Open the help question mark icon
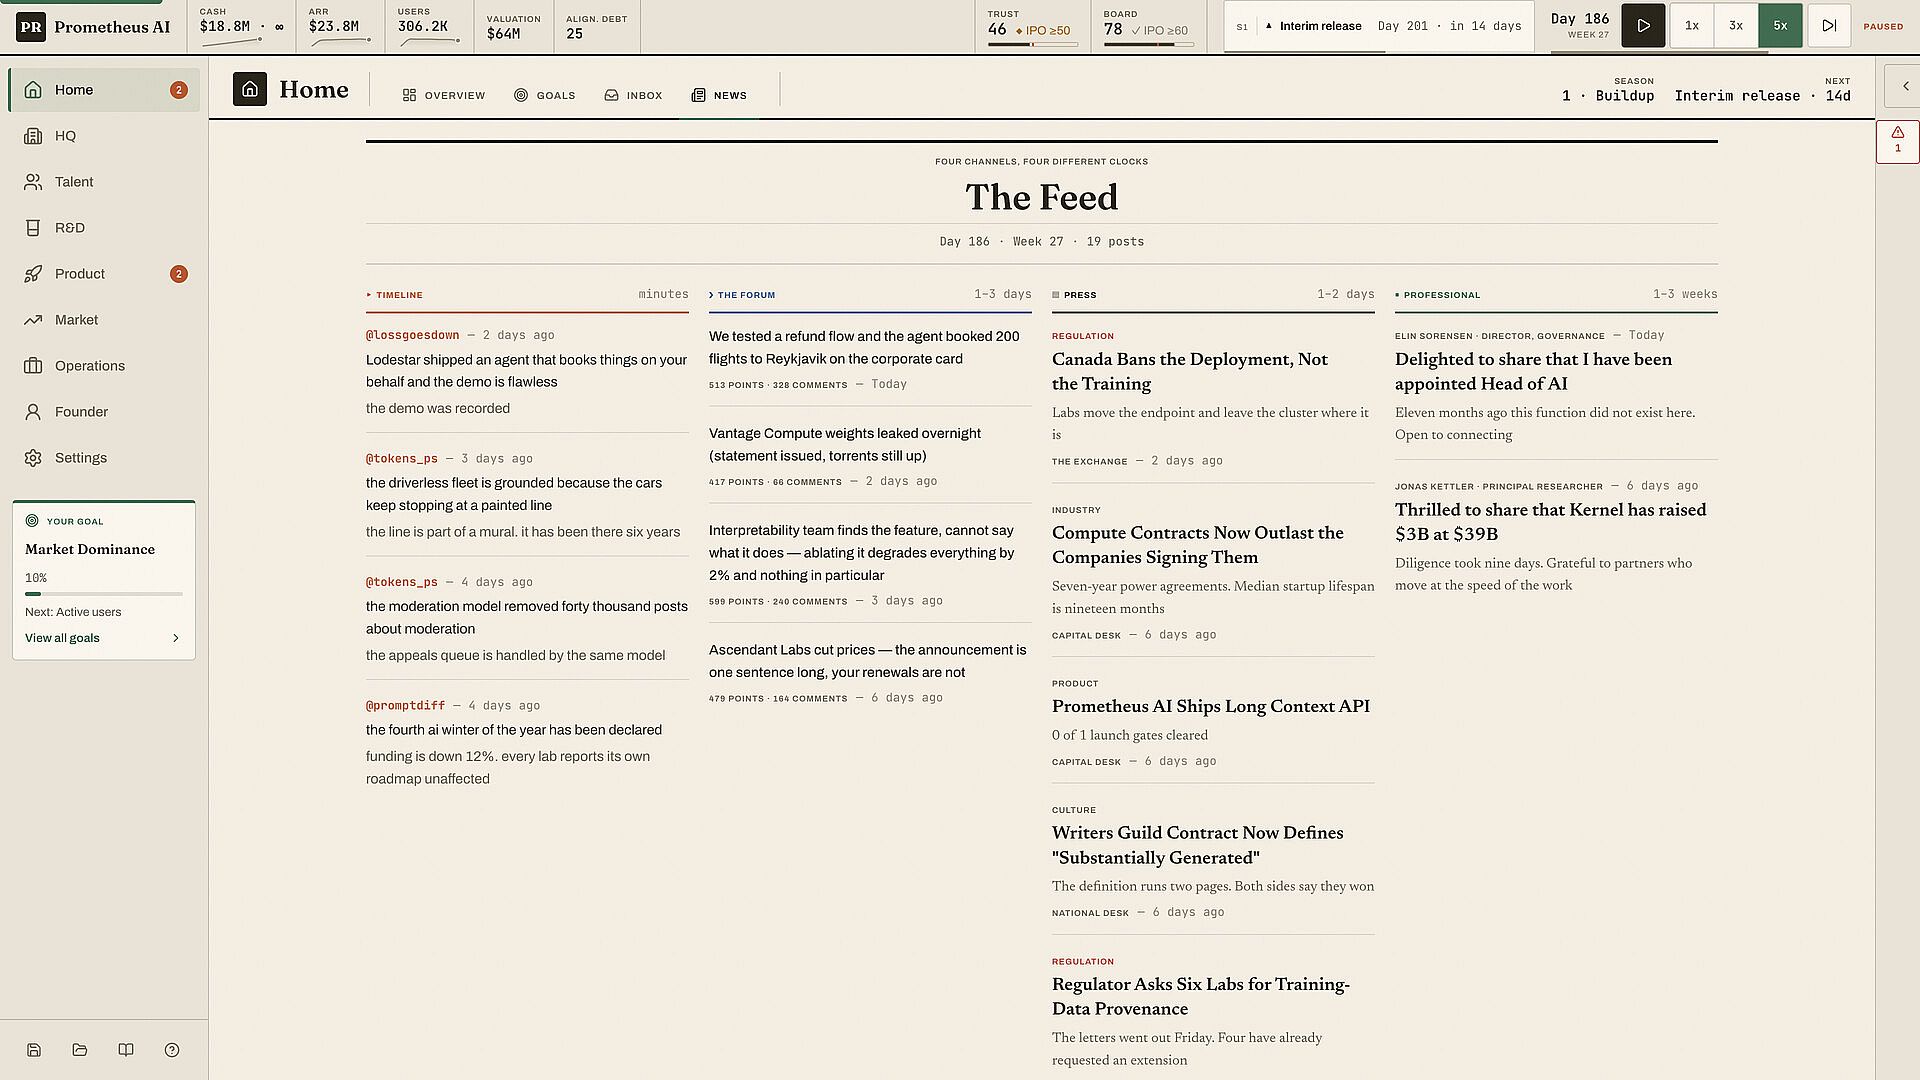The width and height of the screenshot is (1920, 1080). [172, 1050]
